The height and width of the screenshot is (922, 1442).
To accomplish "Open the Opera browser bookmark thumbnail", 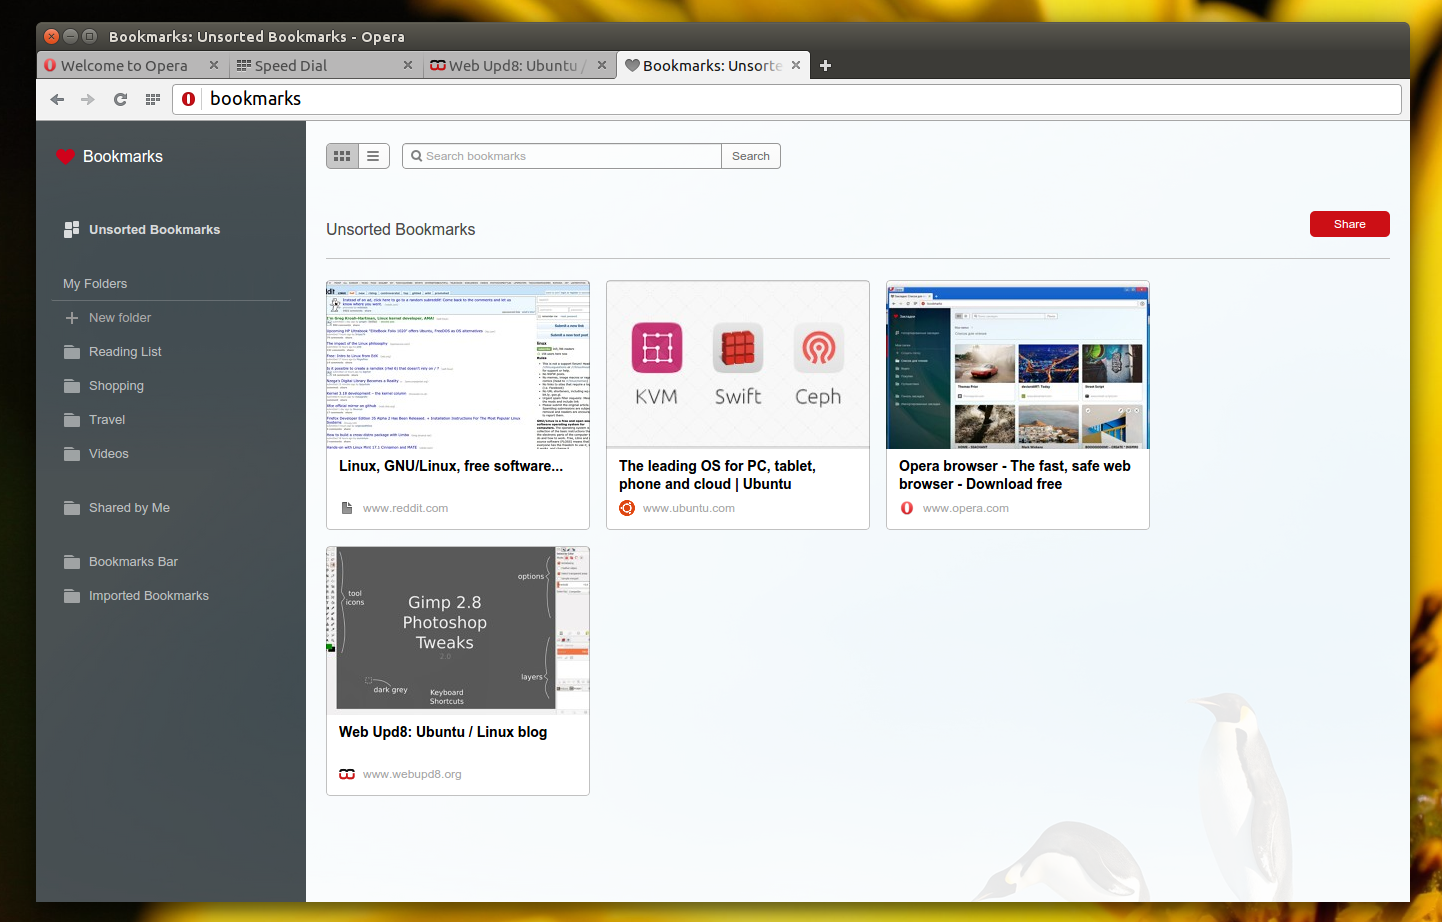I will [x=1018, y=365].
